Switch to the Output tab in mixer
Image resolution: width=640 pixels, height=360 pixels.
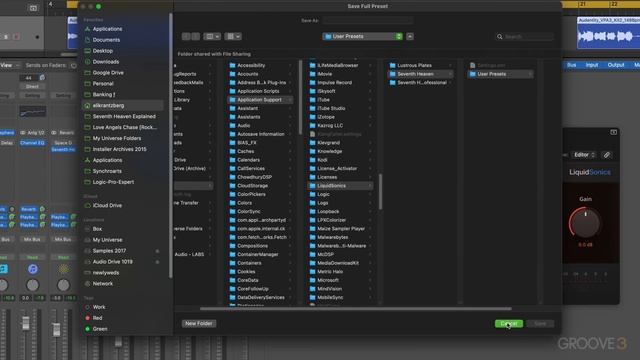point(616,65)
